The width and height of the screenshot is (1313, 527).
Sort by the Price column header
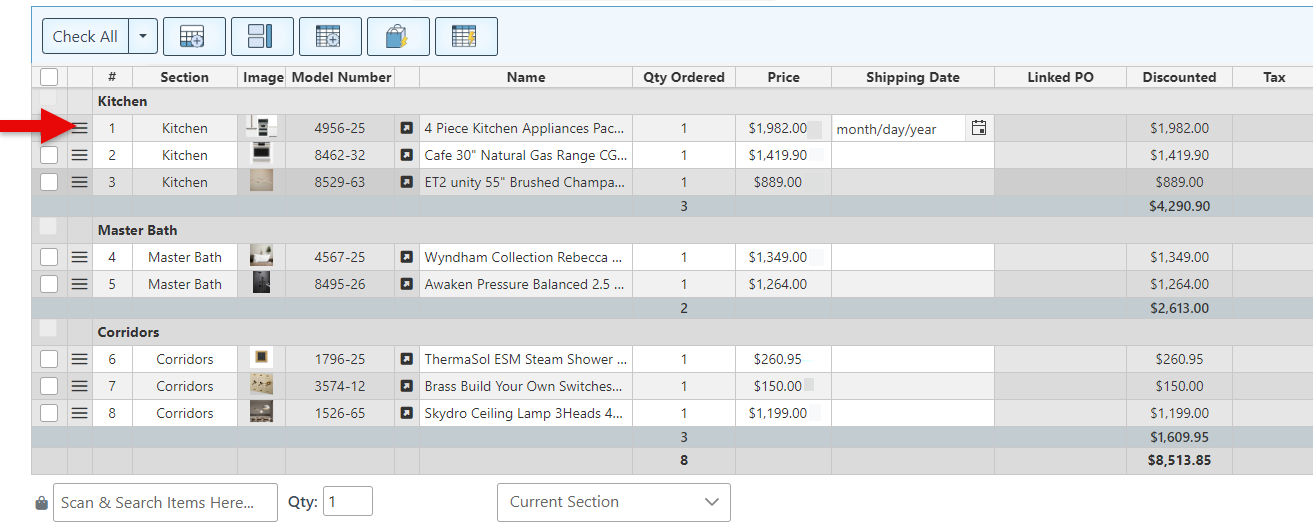pos(783,77)
